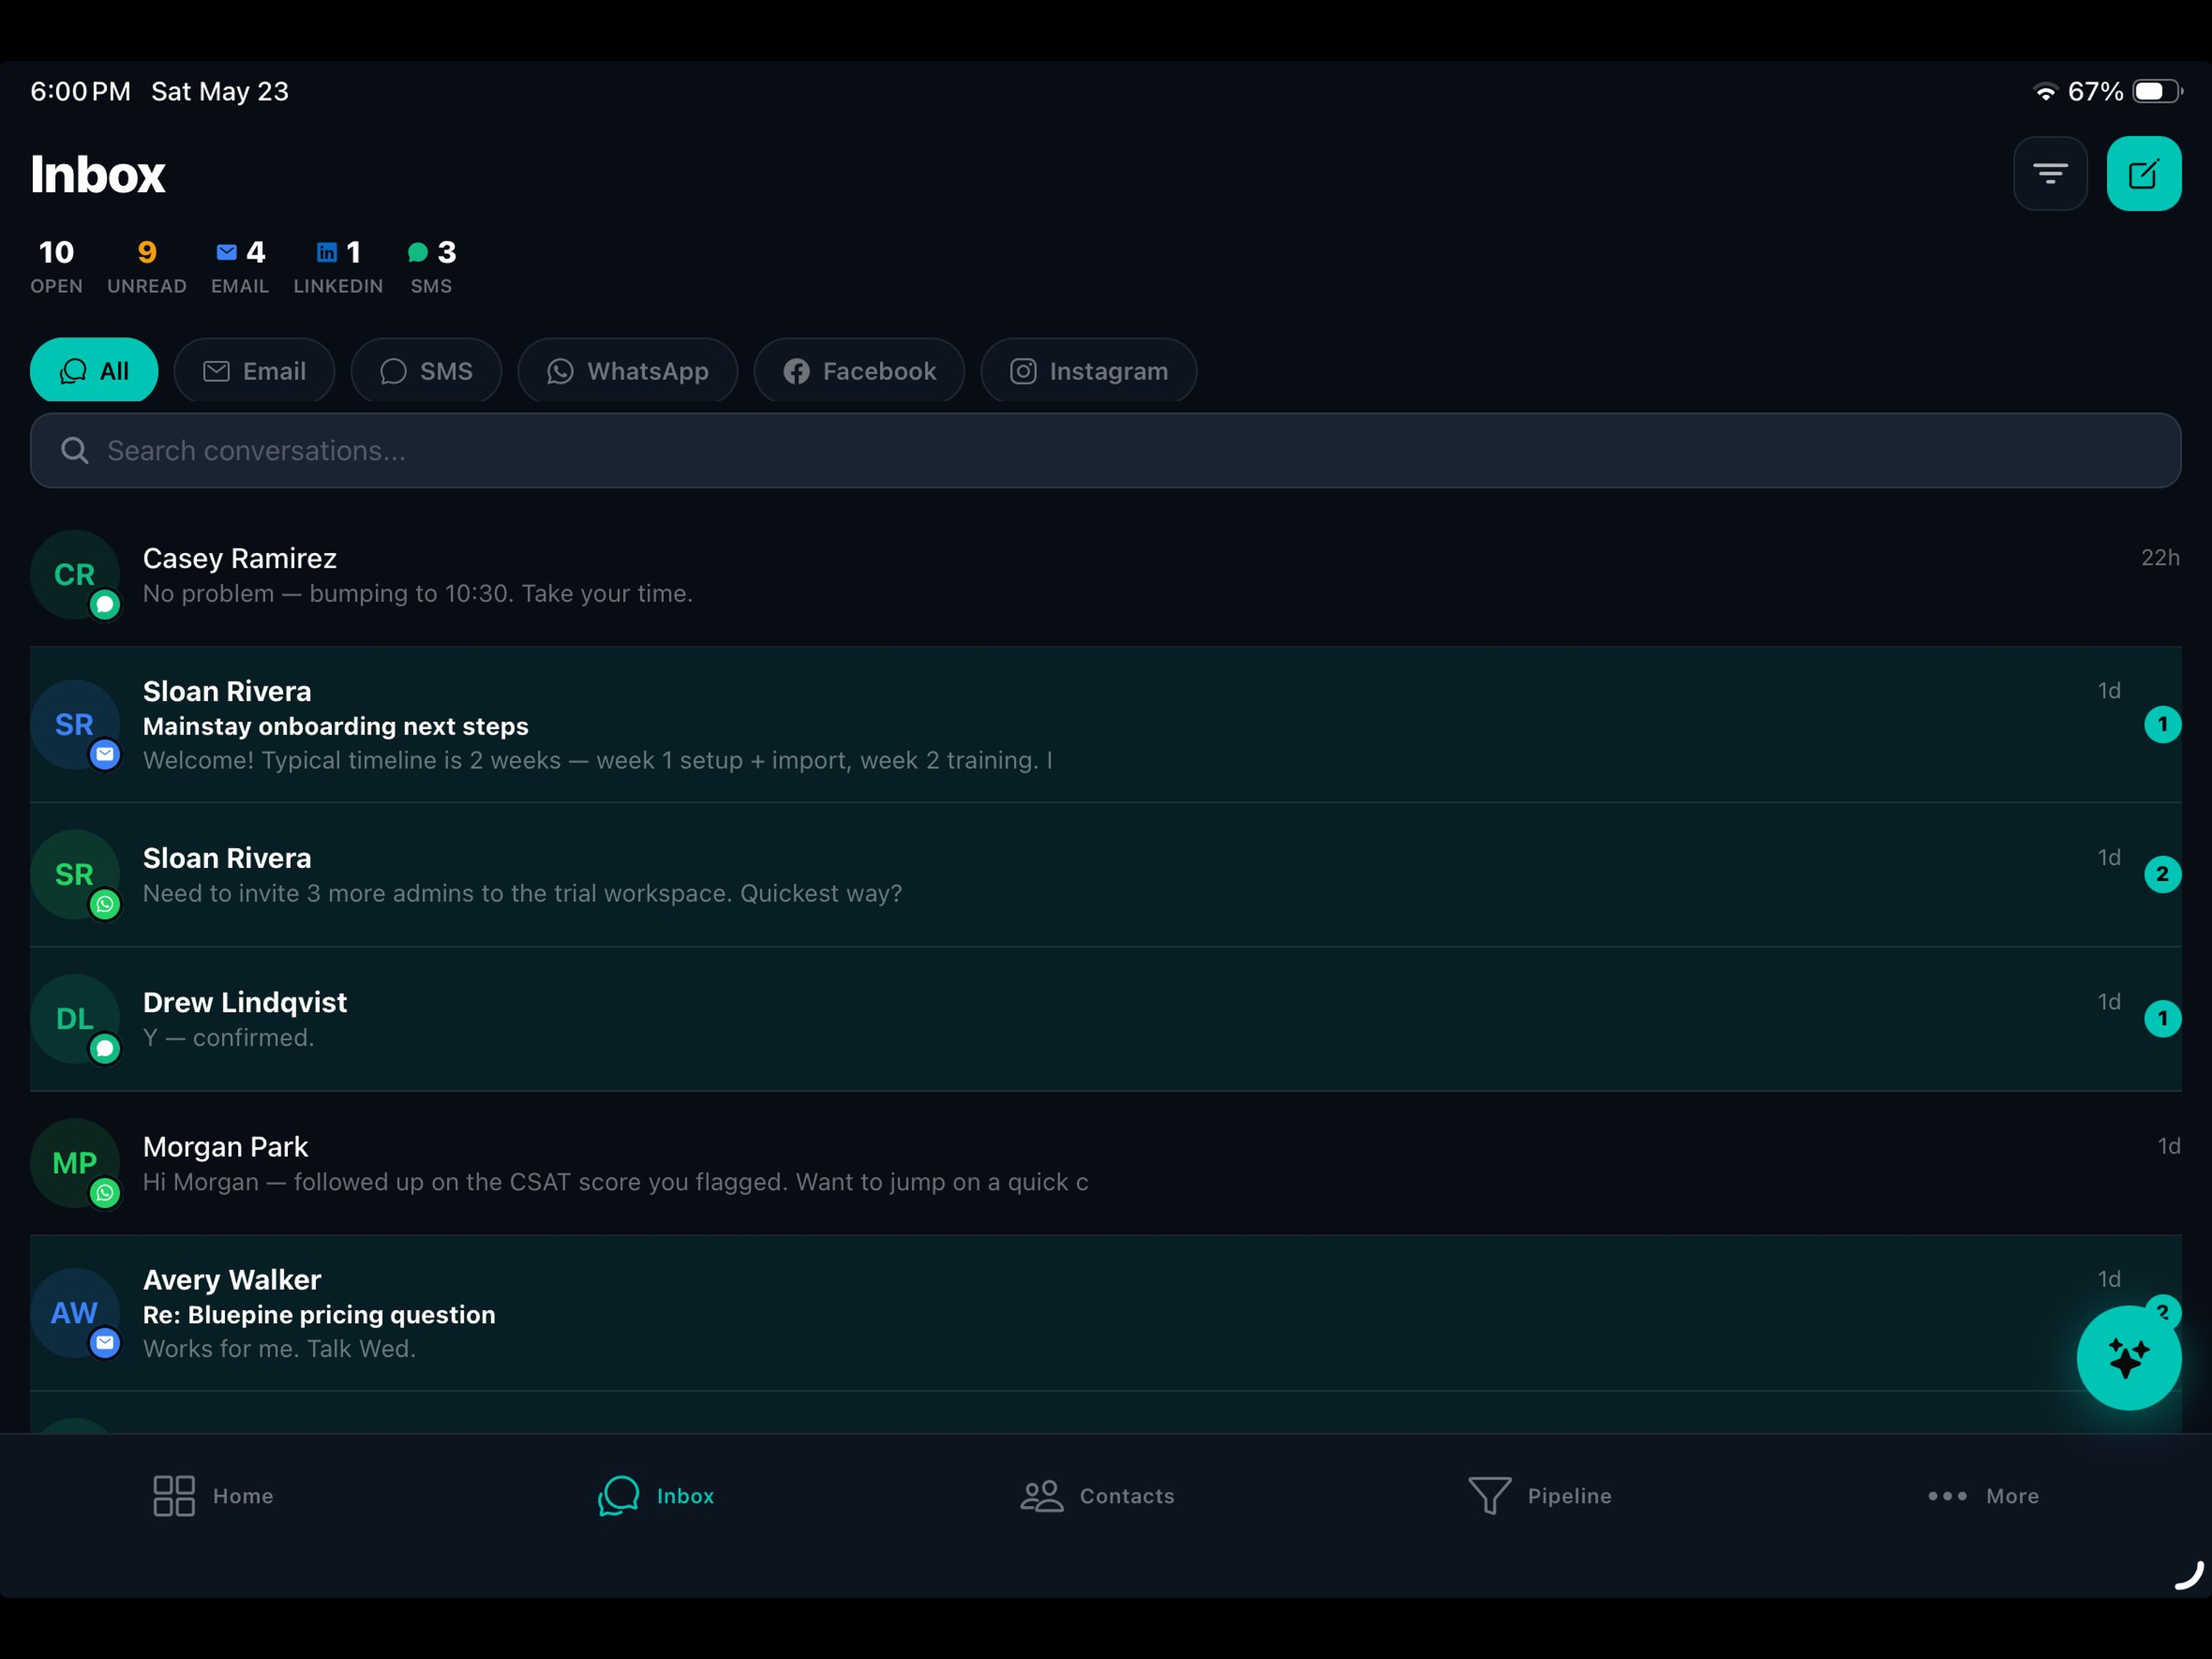Open 'Re: Bluepine pricing question' email
The width and height of the screenshot is (2212, 1659).
pos(1105,1313)
